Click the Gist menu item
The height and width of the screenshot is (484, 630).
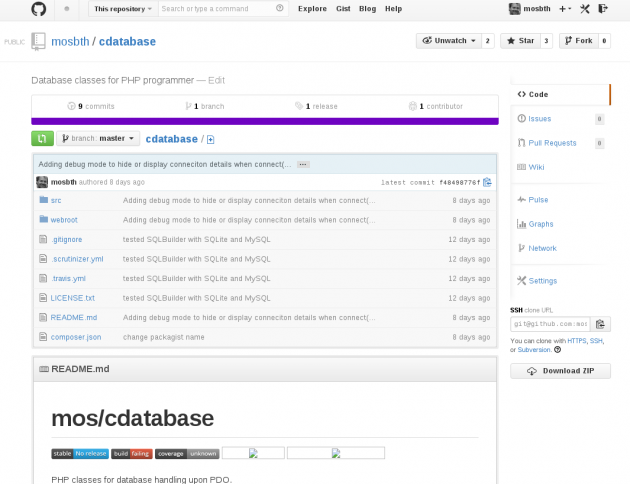point(343,8)
